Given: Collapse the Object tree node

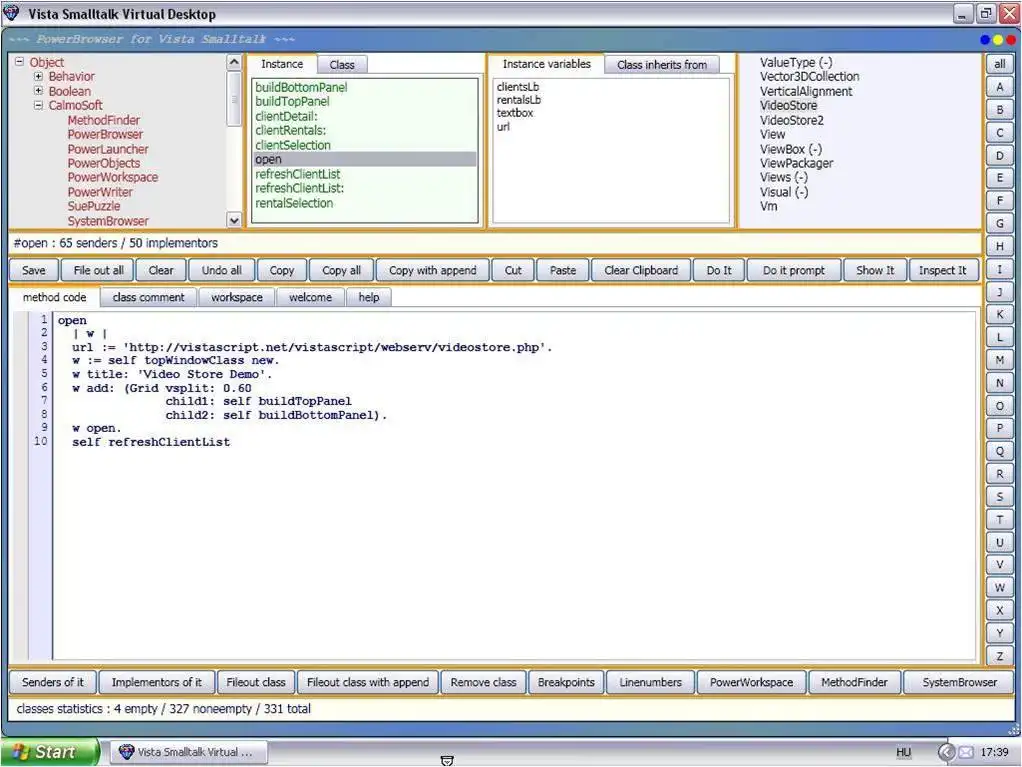Looking at the screenshot, I should pyautogui.click(x=20, y=62).
